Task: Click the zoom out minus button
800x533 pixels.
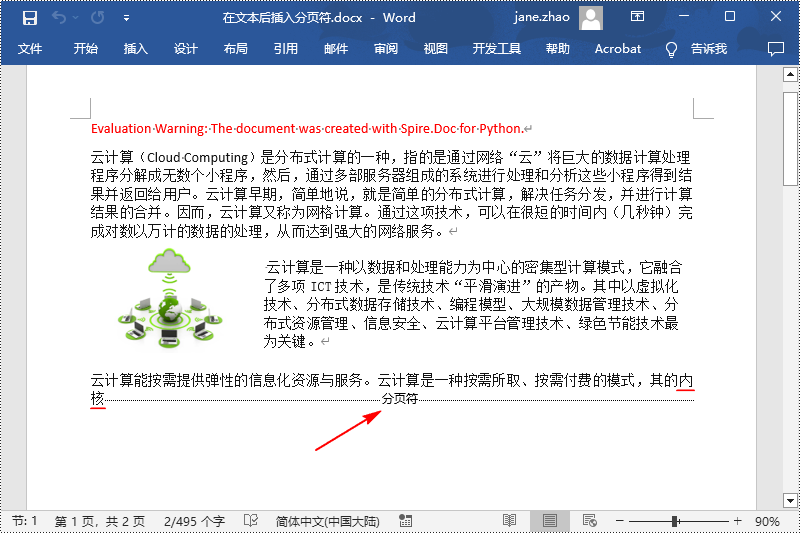Action: (x=620, y=521)
